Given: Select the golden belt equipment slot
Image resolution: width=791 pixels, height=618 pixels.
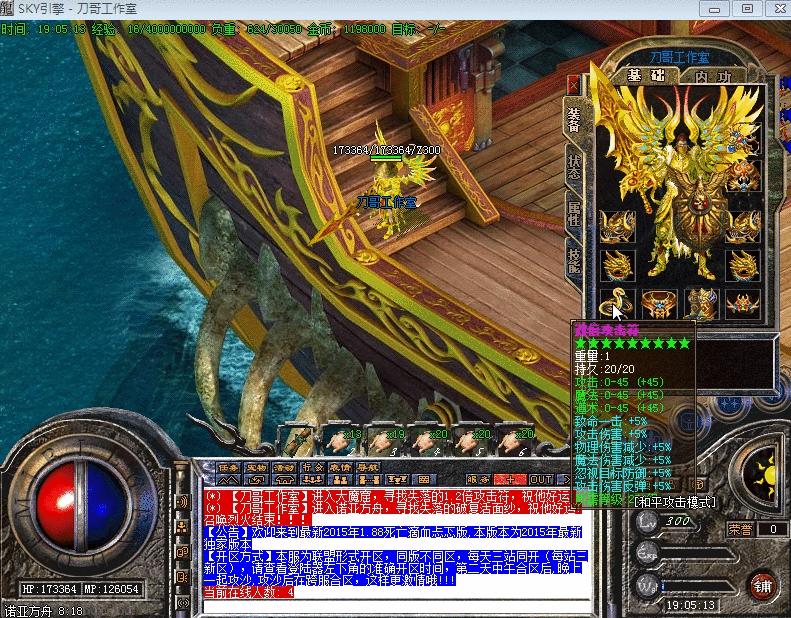Looking at the screenshot, I should (x=659, y=304).
